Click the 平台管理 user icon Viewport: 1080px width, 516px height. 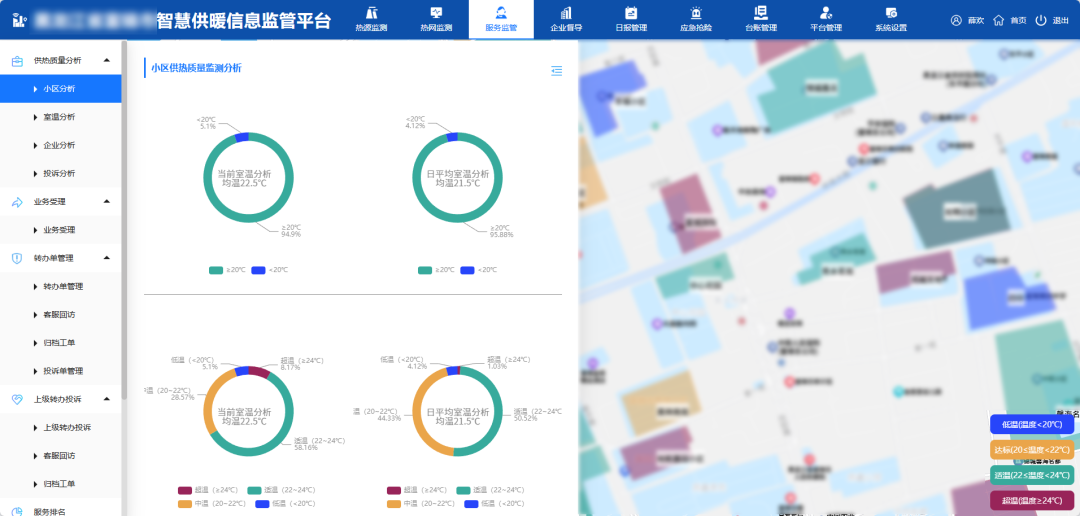825,13
